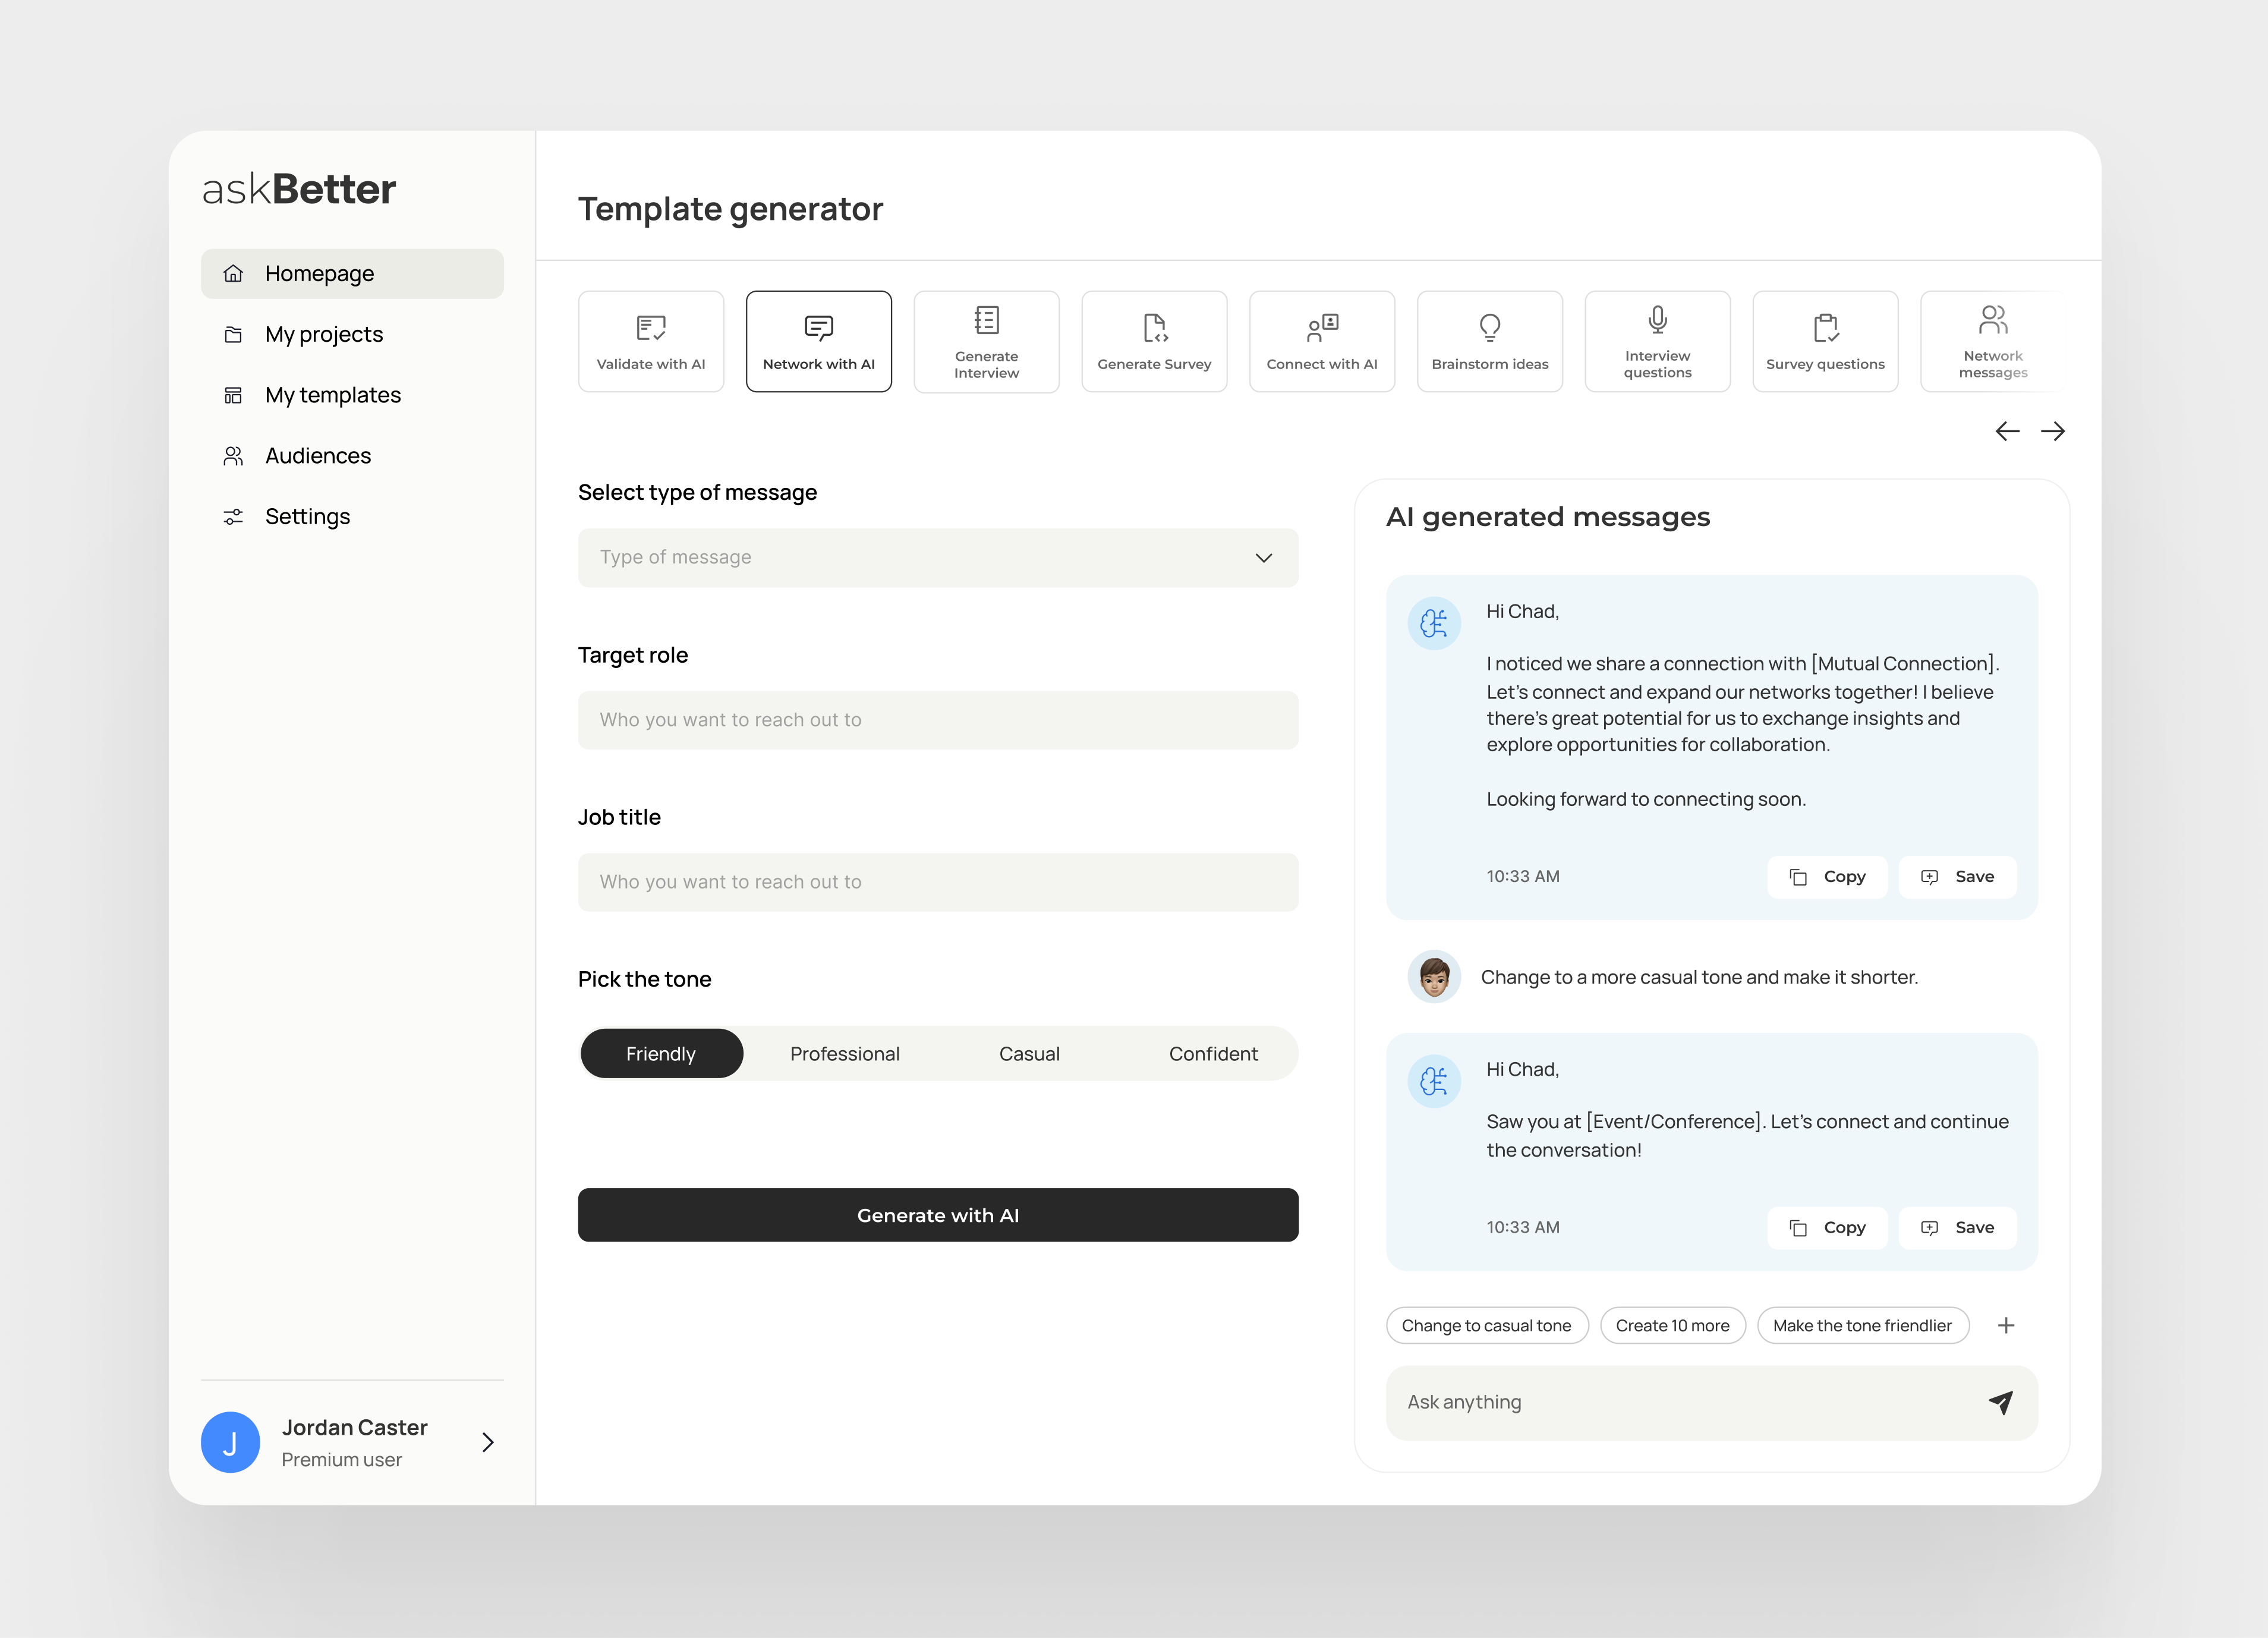Switch tone to Casual
Image resolution: width=2268 pixels, height=1638 pixels.
(x=1028, y=1053)
